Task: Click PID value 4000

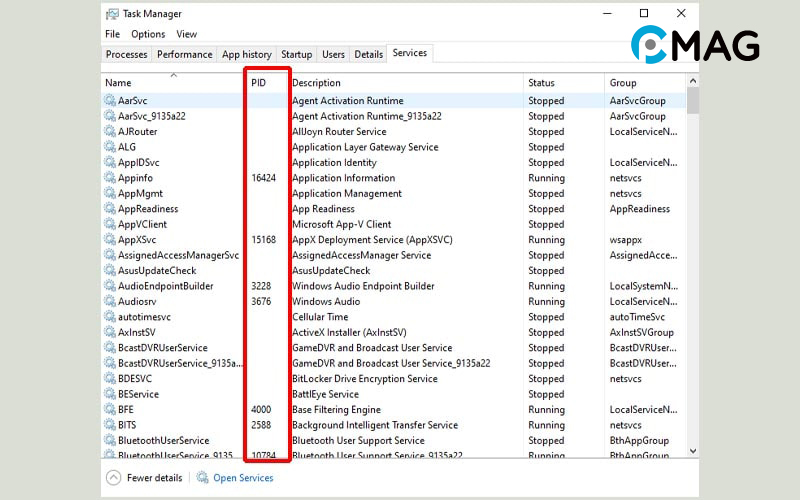Action: tap(261, 410)
